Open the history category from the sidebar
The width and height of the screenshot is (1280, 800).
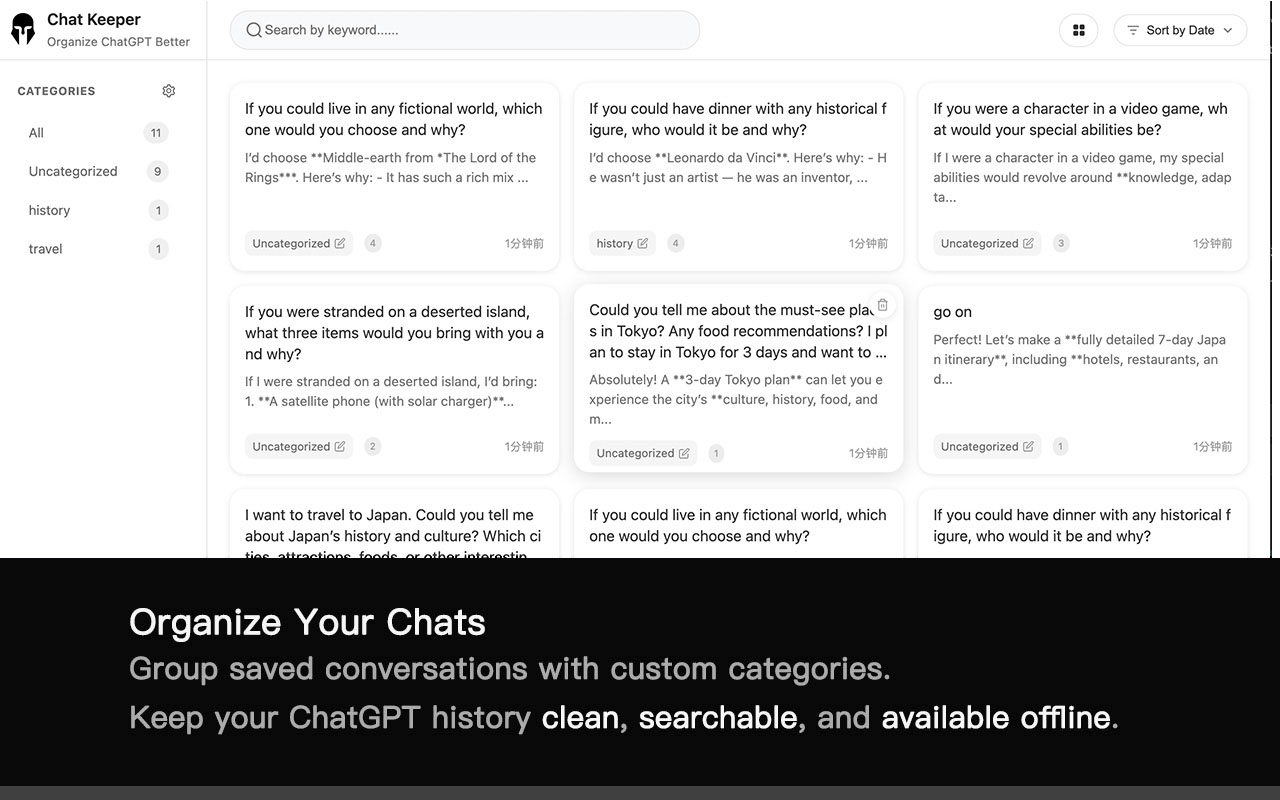point(49,210)
